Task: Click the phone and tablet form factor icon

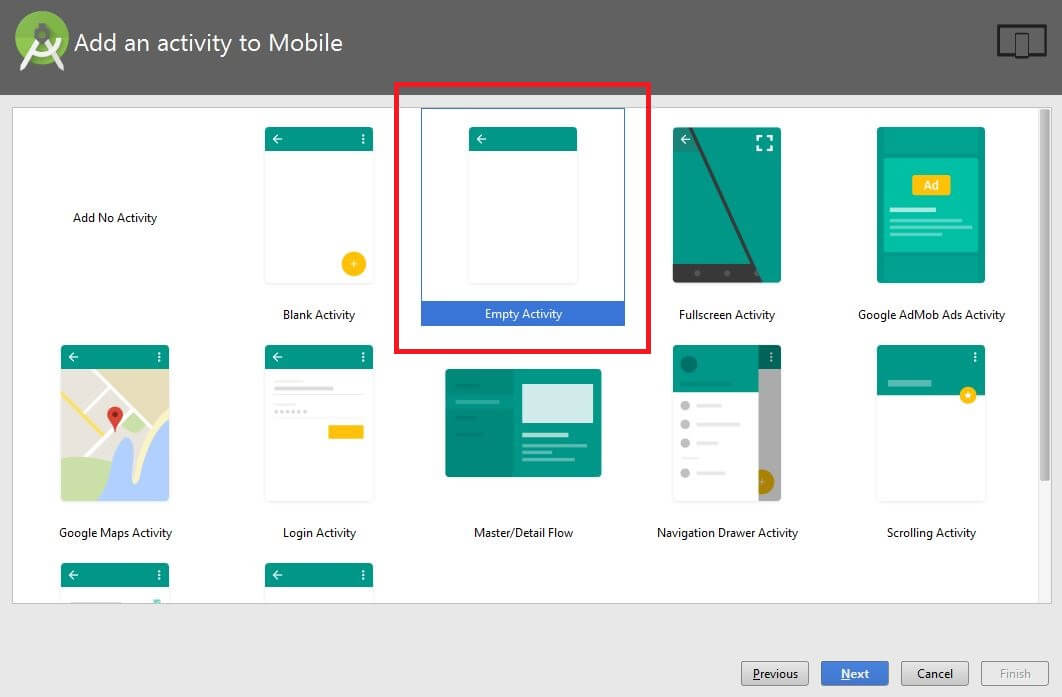Action: pyautogui.click(x=1021, y=42)
